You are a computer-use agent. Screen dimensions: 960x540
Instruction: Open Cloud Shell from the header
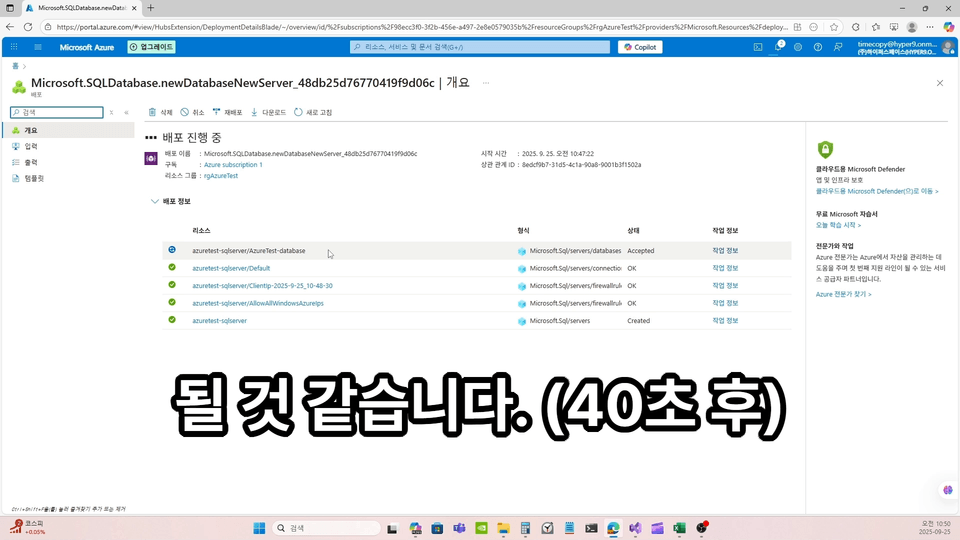pyautogui.click(x=758, y=47)
